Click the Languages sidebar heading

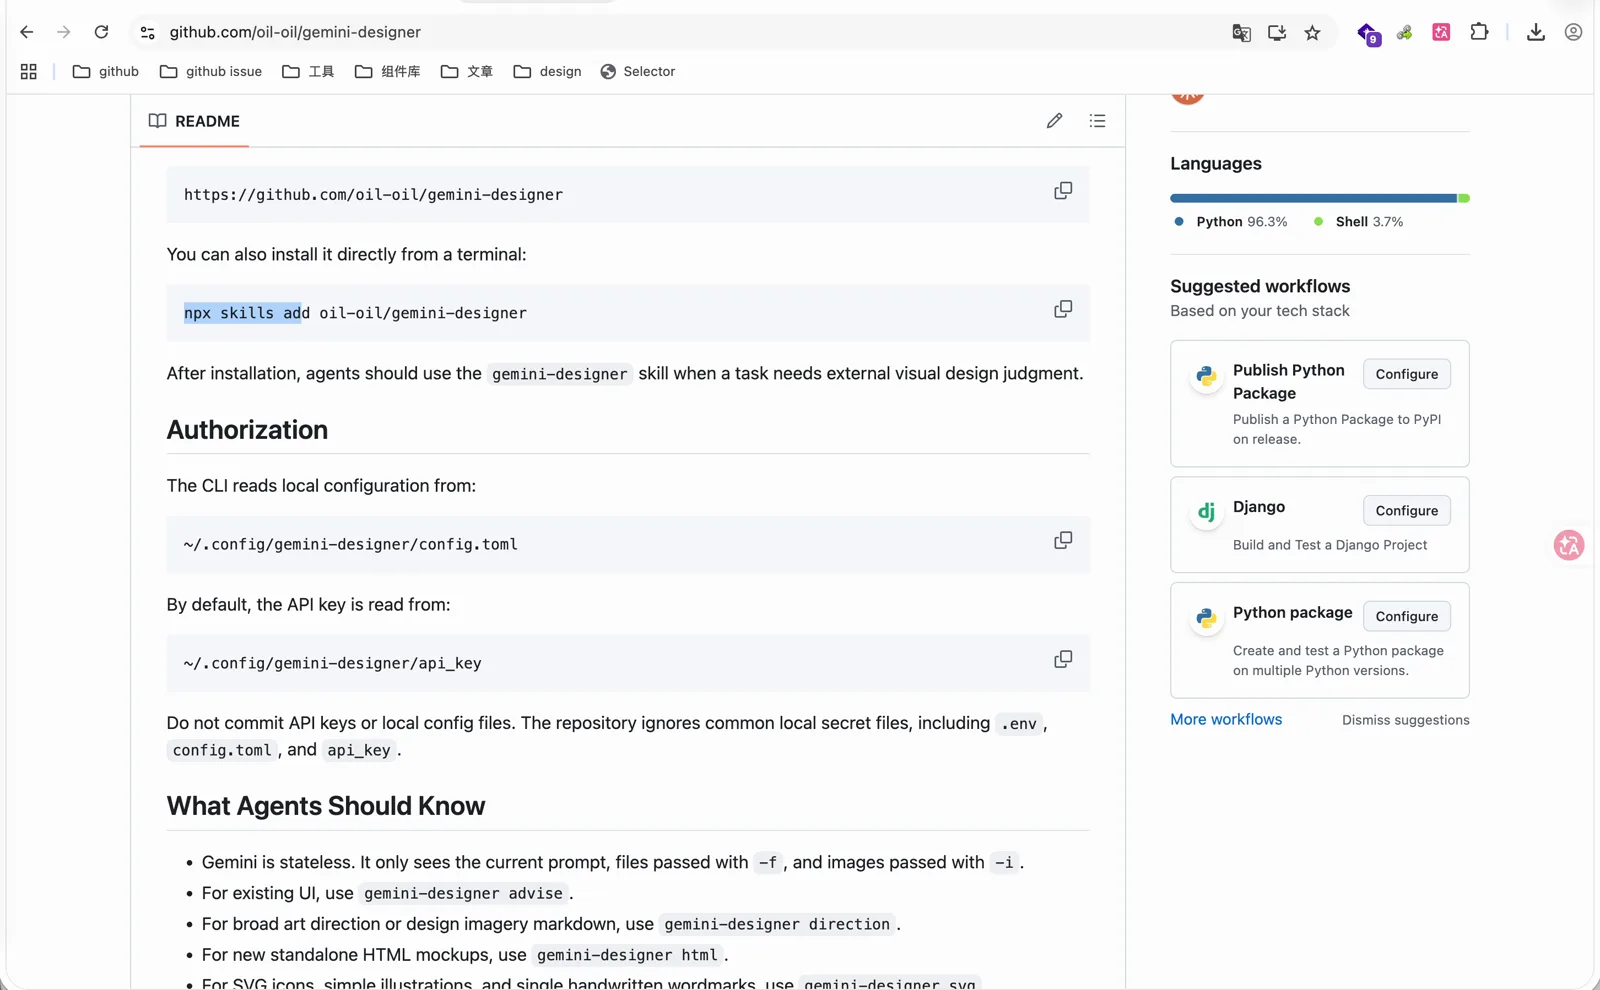pyautogui.click(x=1216, y=163)
